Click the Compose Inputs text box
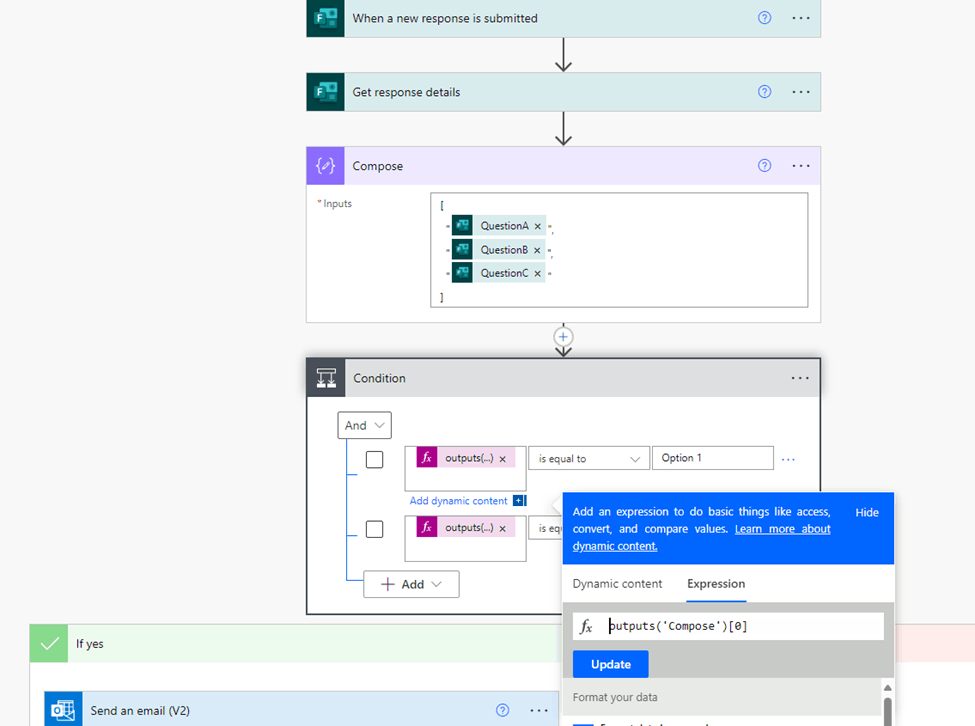975x726 pixels. coord(619,250)
